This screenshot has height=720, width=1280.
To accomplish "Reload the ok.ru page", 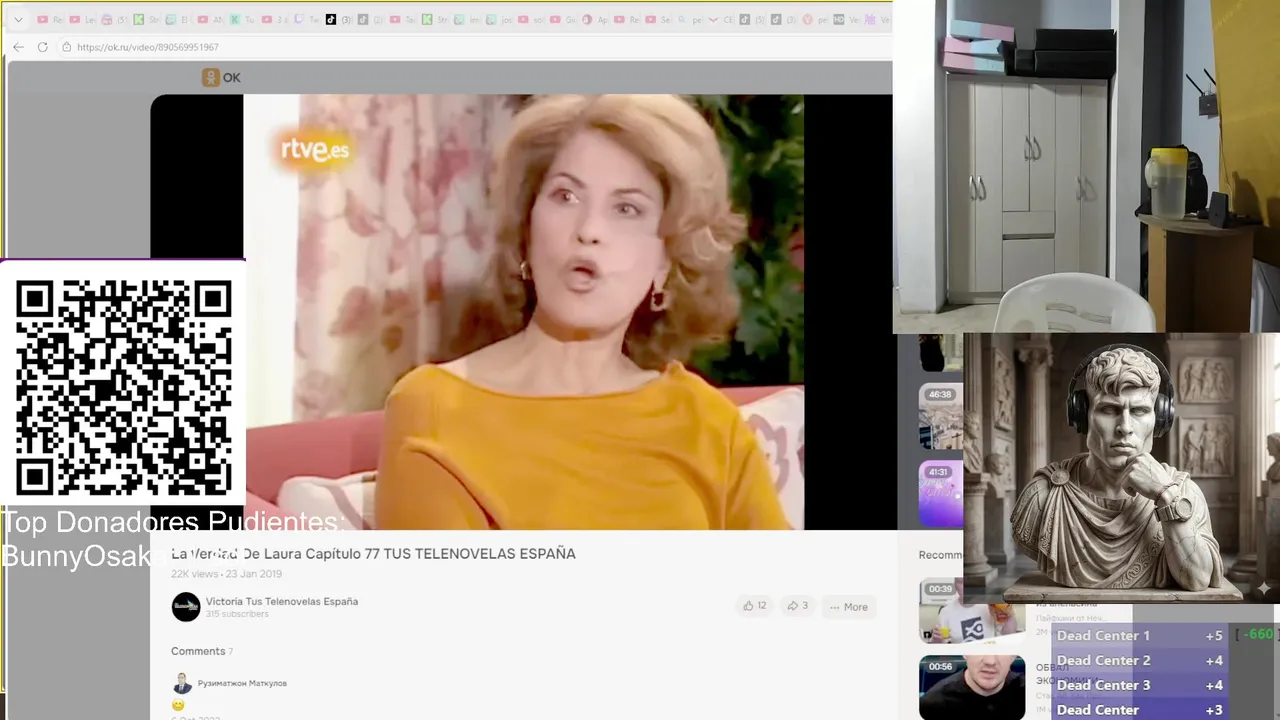I will pos(42,47).
